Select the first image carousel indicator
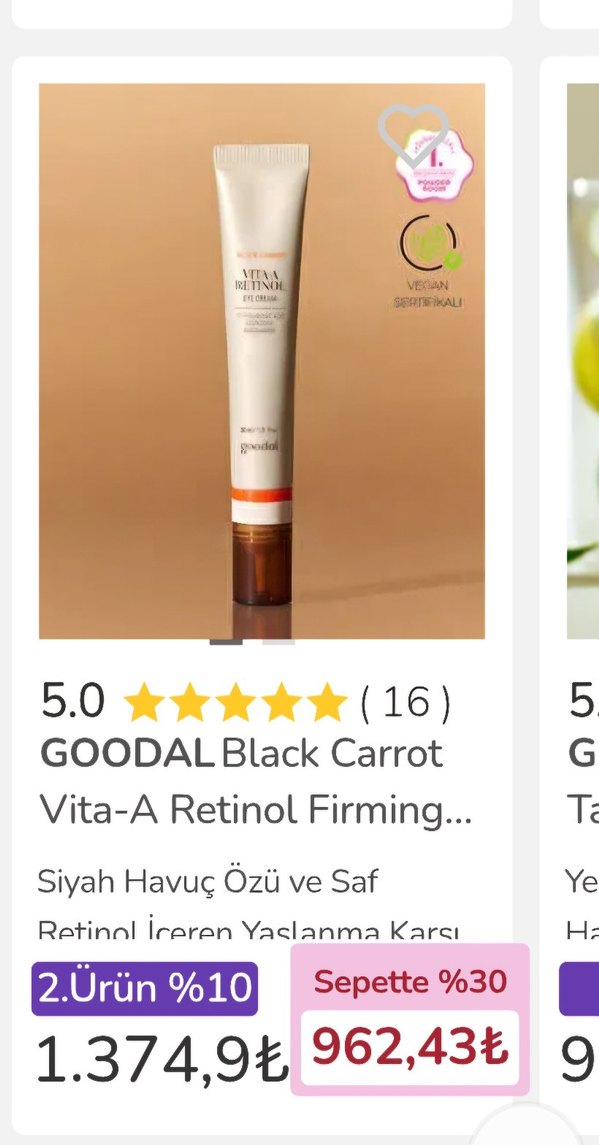 [226, 642]
